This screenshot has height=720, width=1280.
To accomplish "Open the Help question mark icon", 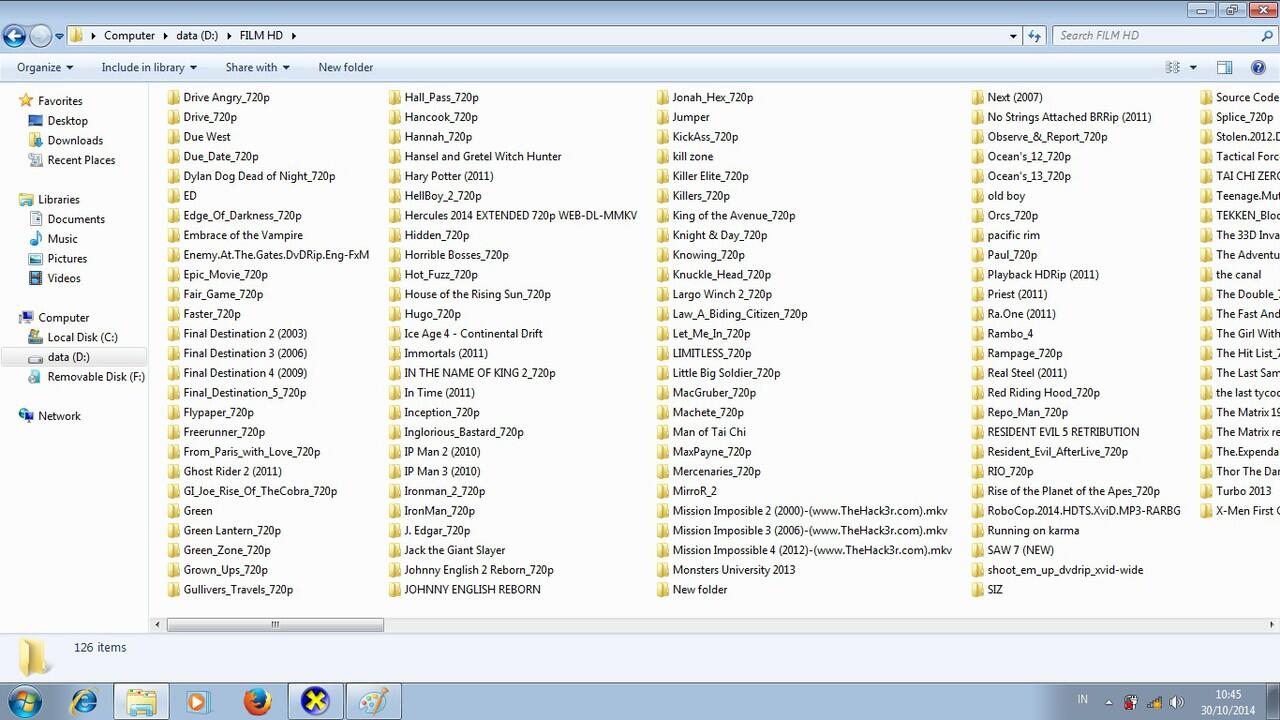I will (x=1258, y=68).
